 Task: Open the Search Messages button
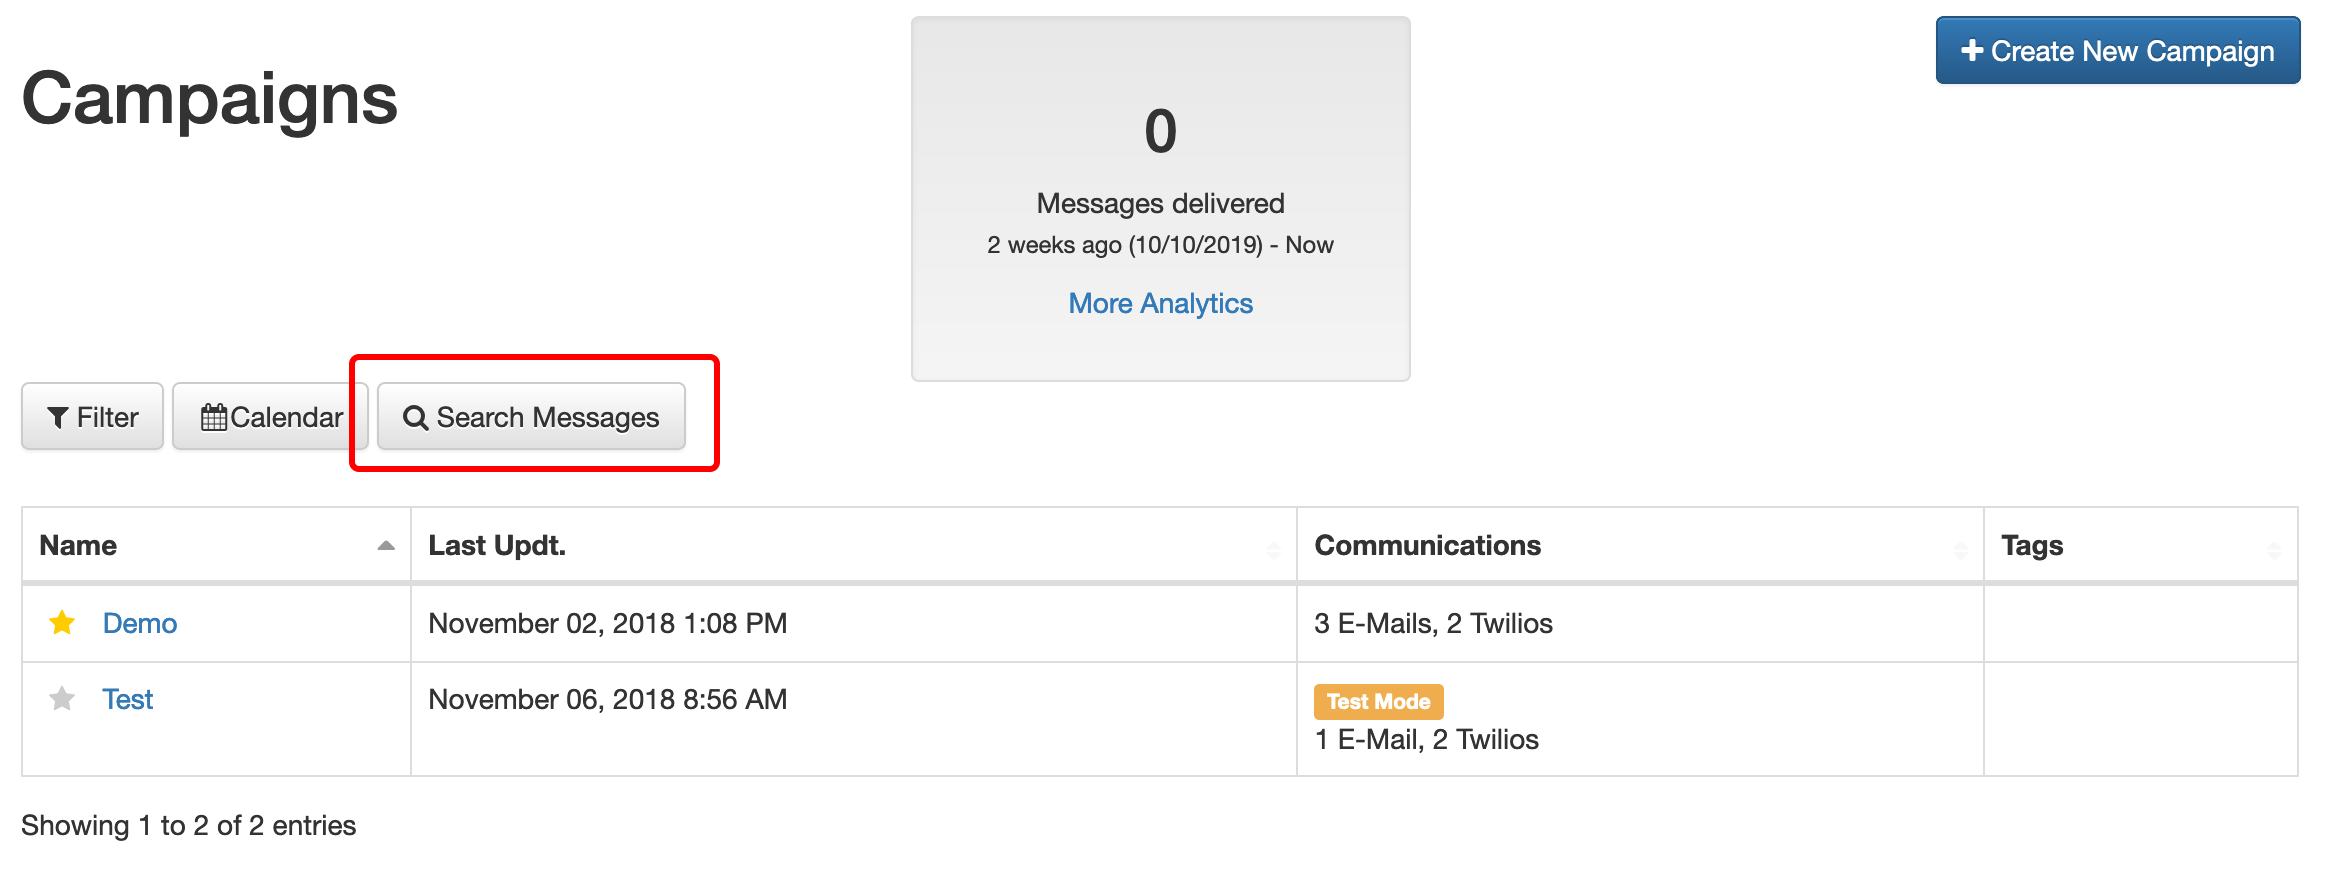[531, 417]
